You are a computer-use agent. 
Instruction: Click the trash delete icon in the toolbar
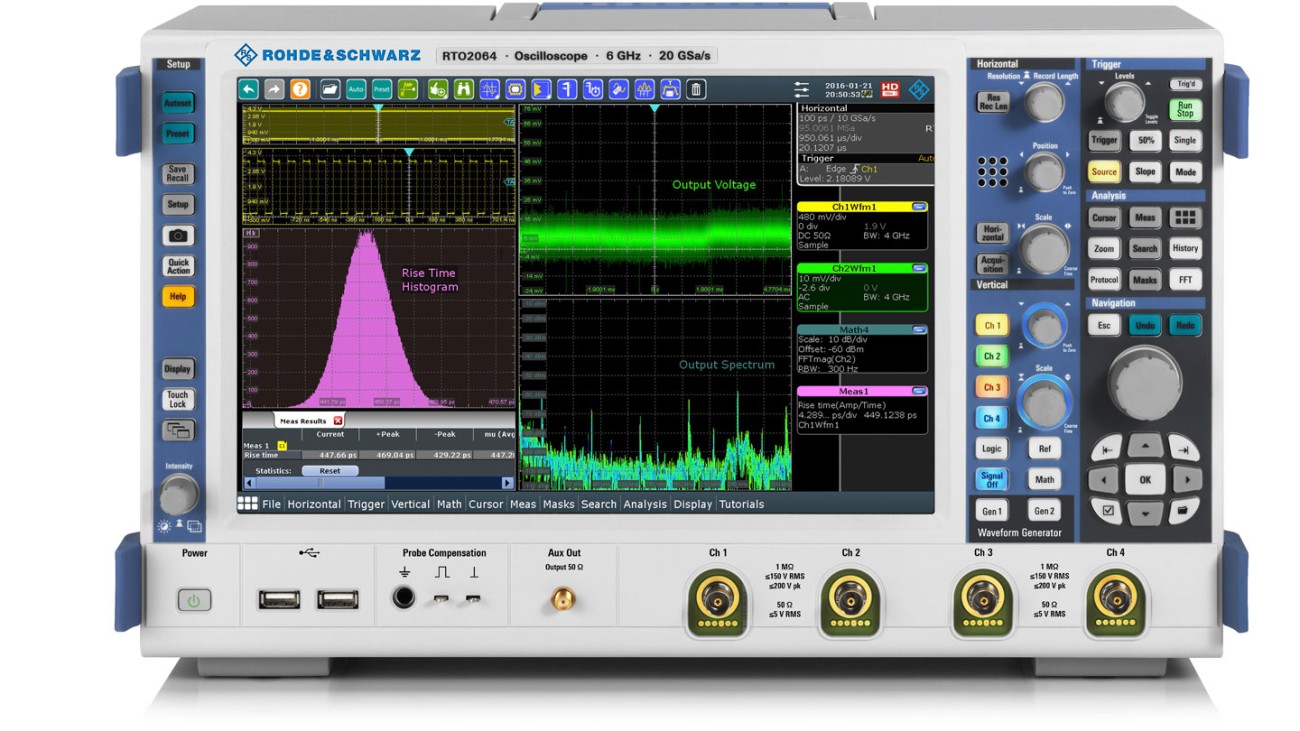[695, 89]
